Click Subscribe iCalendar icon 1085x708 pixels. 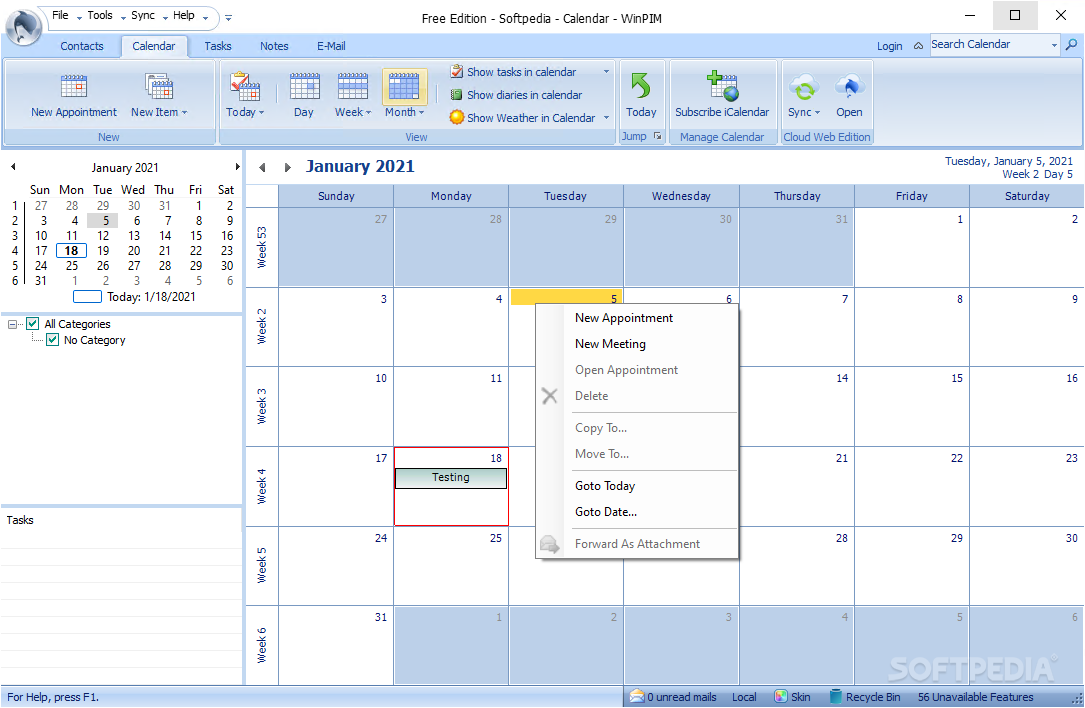(722, 86)
